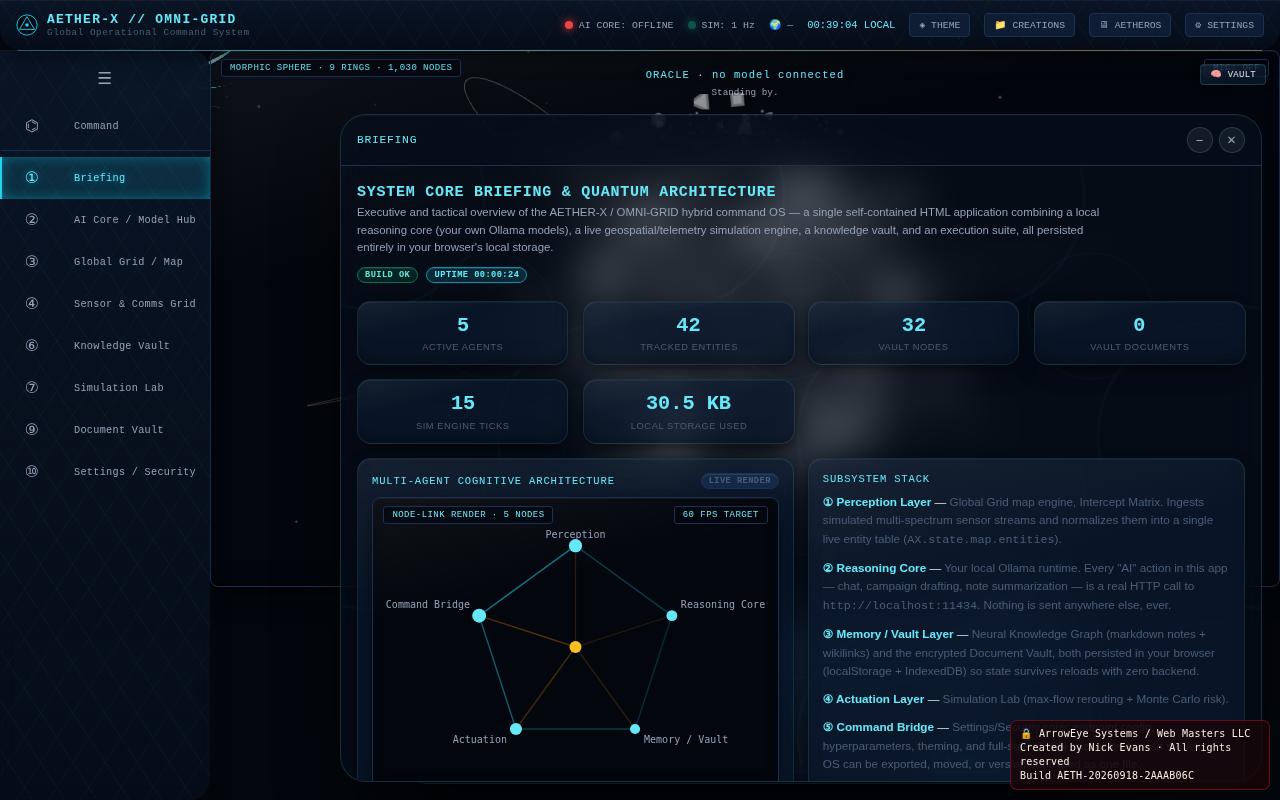Launch AETHEROS from the top bar

tap(1130, 25)
